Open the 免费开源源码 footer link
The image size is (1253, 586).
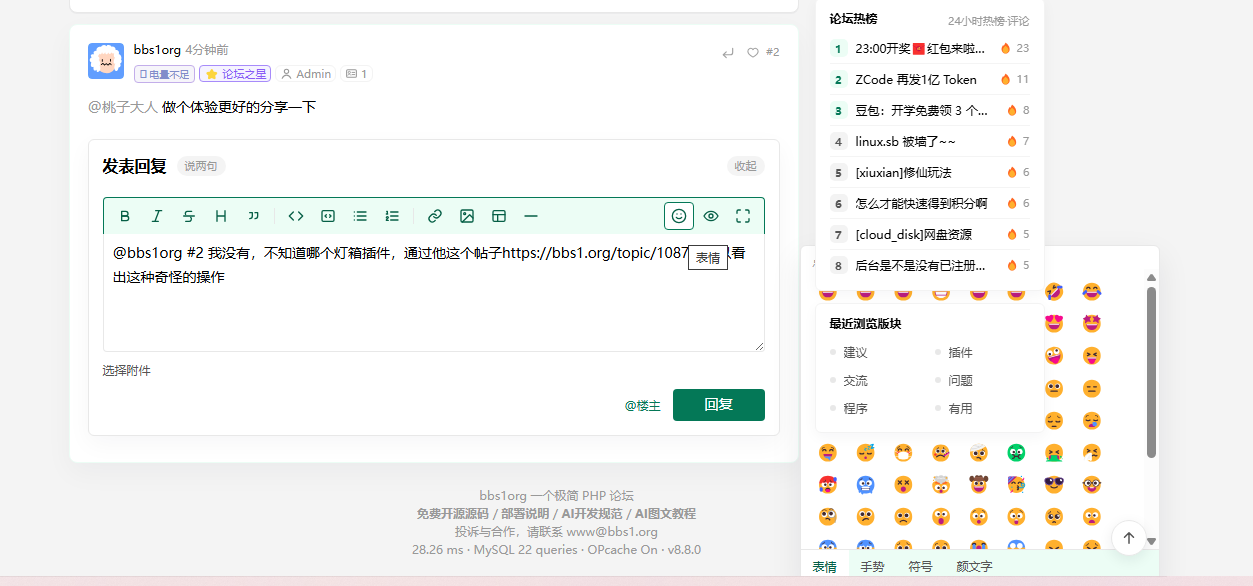coord(453,514)
